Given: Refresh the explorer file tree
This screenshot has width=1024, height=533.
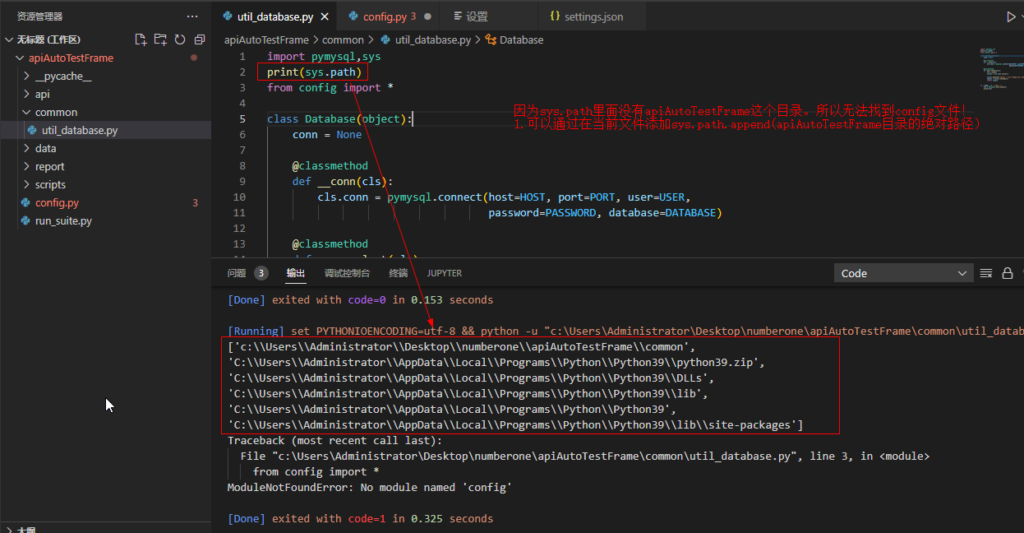Looking at the screenshot, I should (x=180, y=40).
